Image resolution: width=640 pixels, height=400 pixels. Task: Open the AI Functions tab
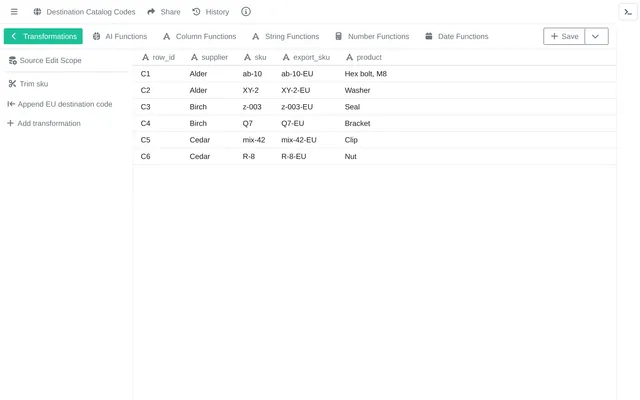(120, 36)
